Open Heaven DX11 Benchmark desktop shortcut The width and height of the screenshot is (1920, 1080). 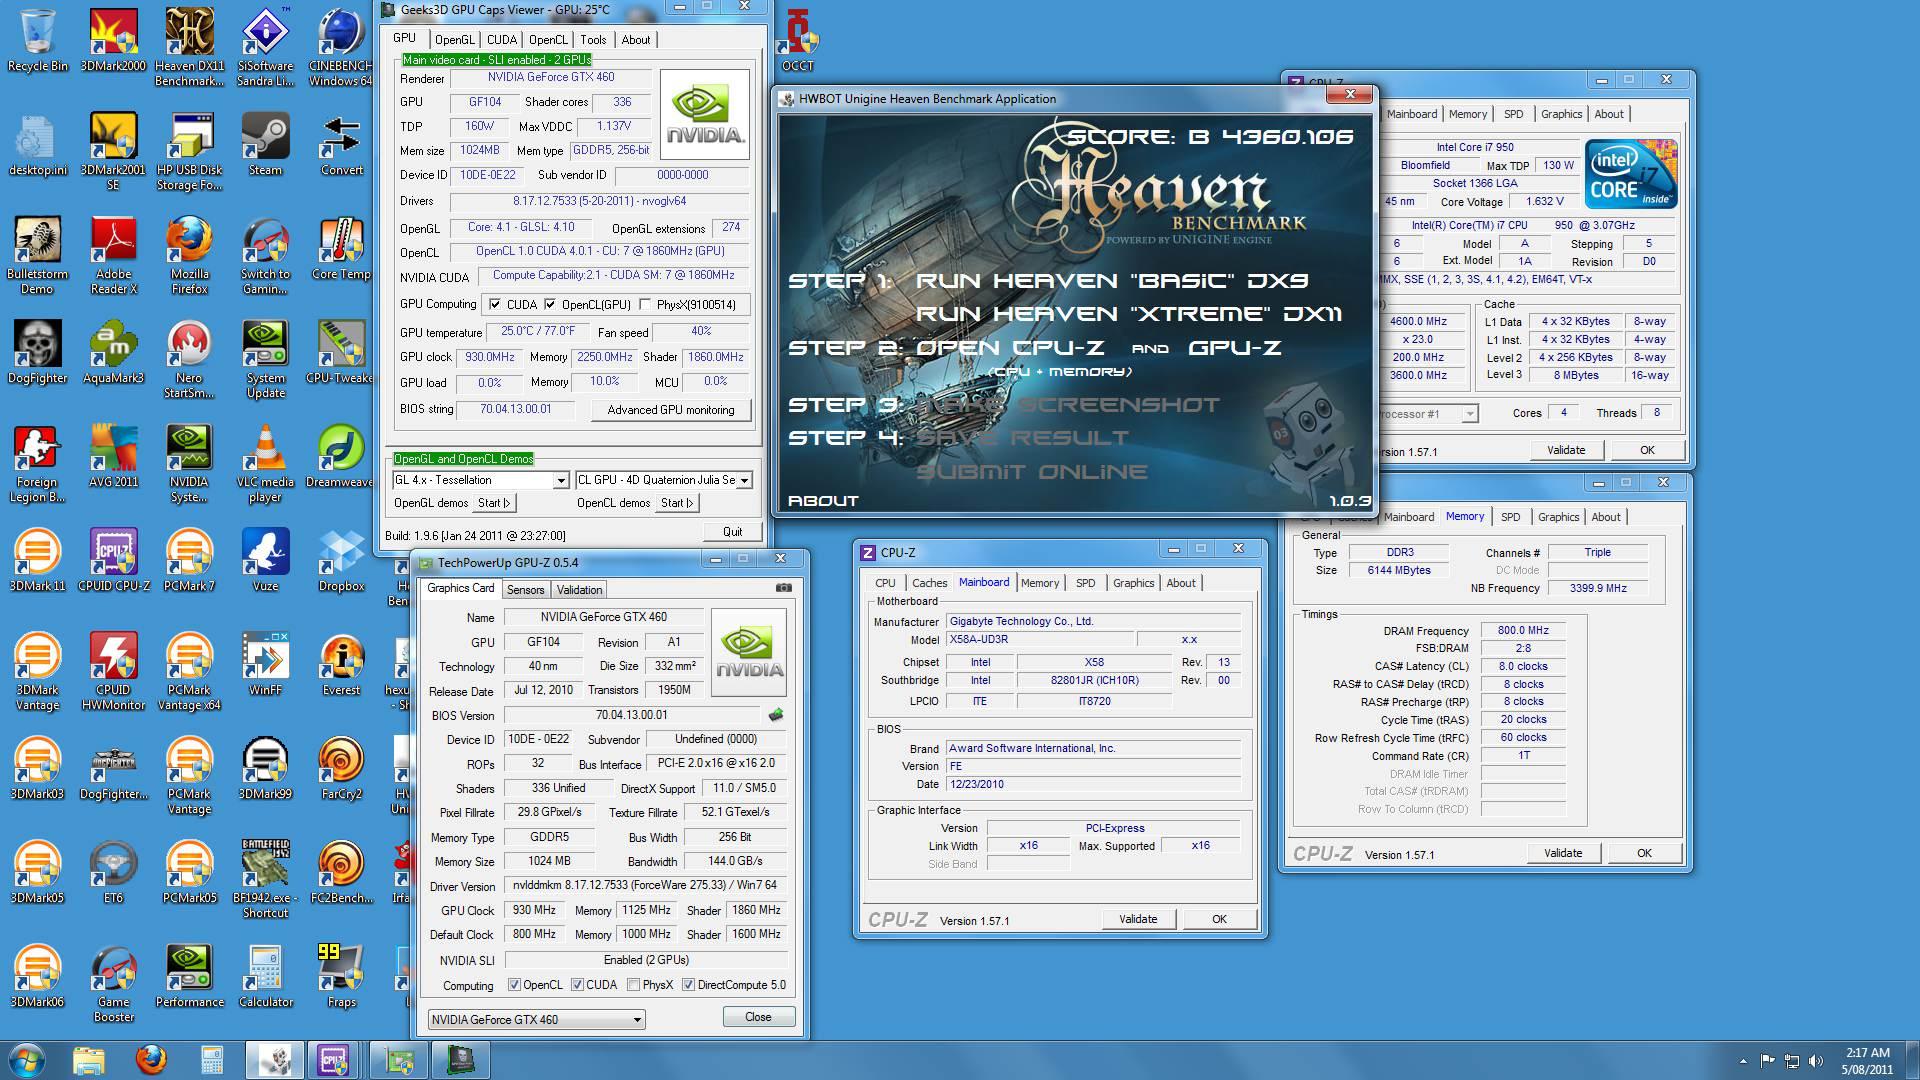click(x=189, y=48)
